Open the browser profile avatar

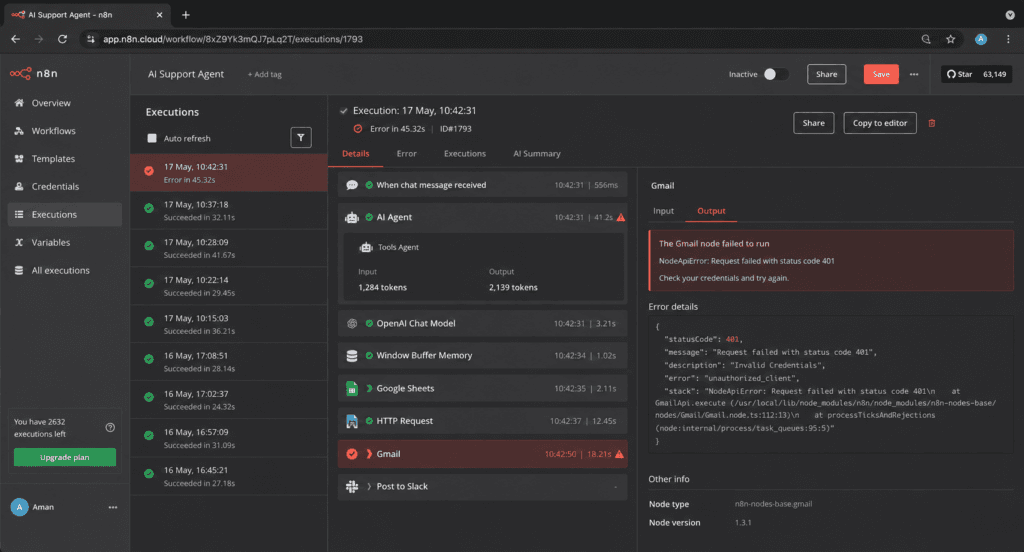pyautogui.click(x=981, y=39)
